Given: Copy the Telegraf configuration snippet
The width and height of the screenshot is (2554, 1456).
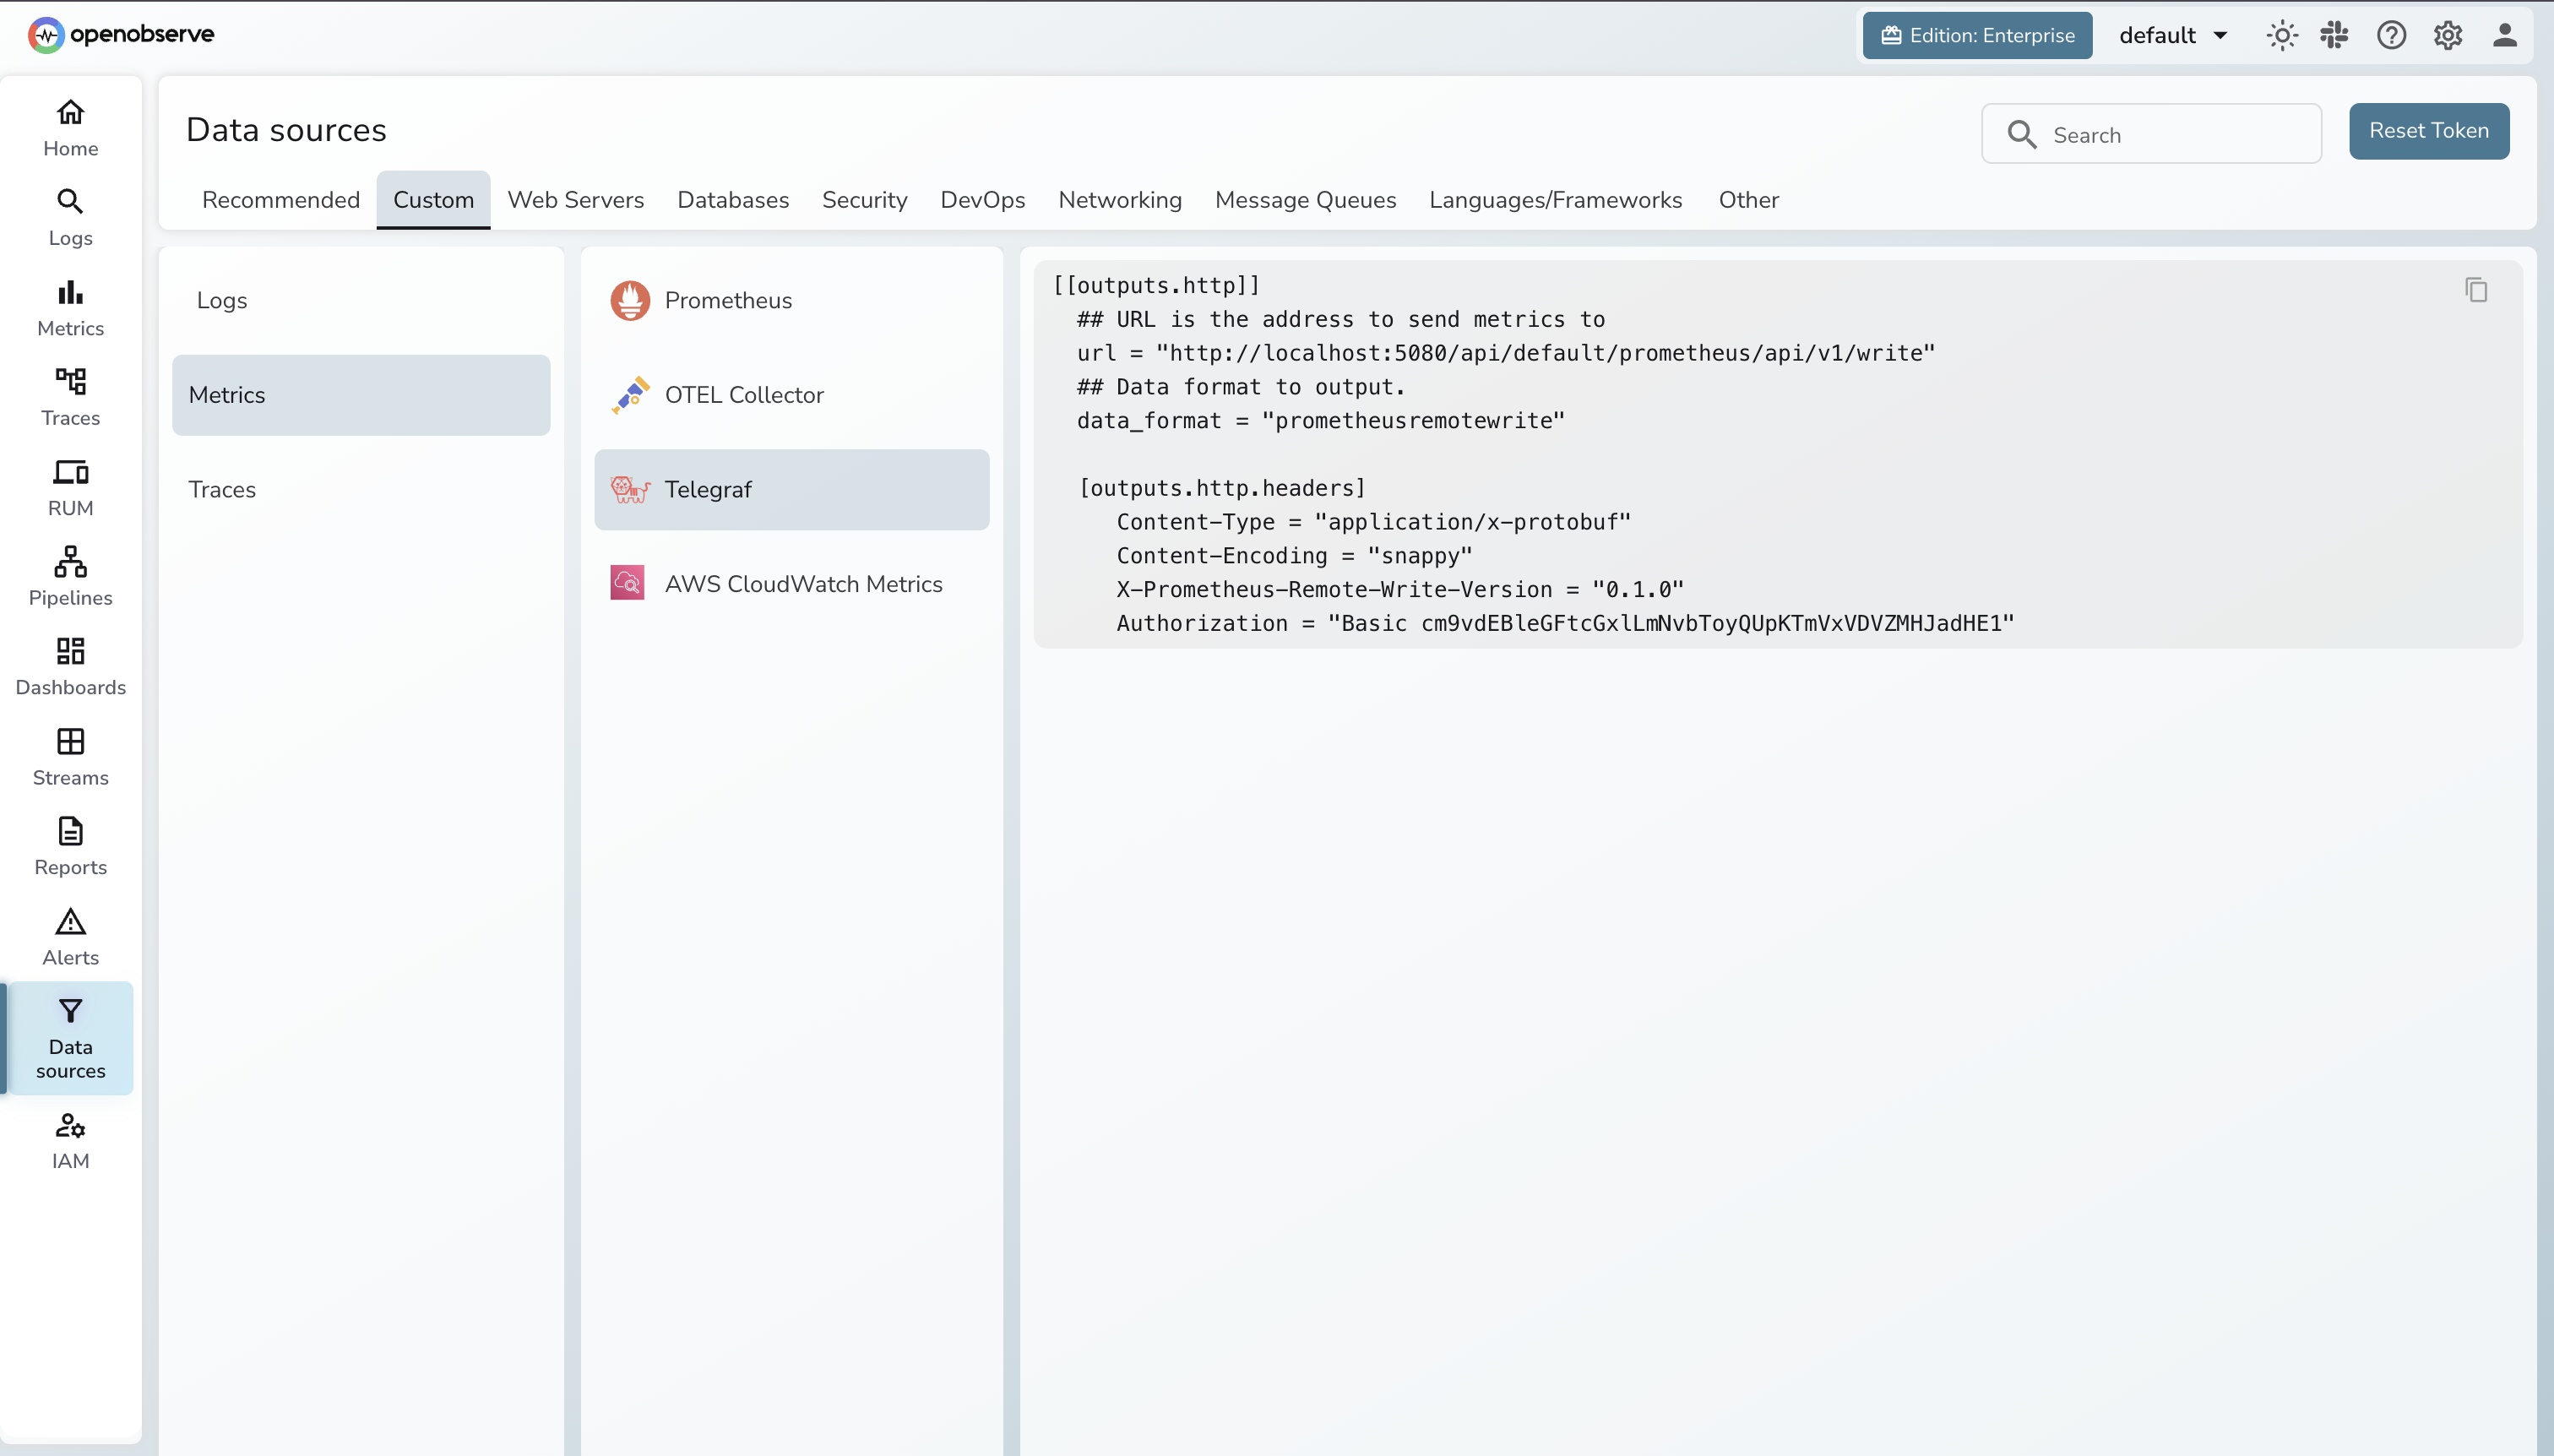Looking at the screenshot, I should point(2477,289).
